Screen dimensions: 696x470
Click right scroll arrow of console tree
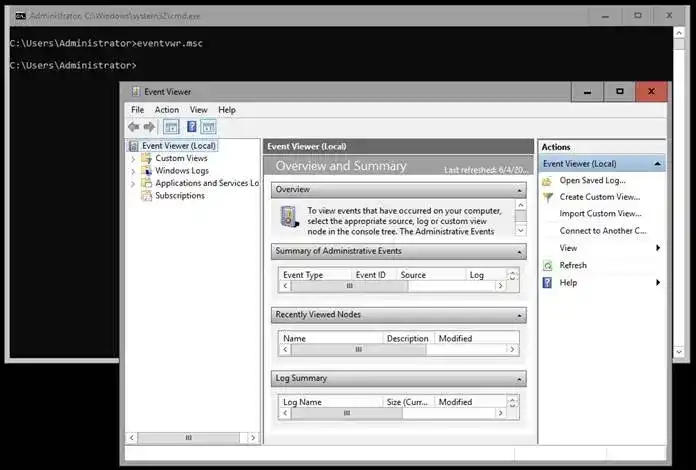(x=253, y=438)
